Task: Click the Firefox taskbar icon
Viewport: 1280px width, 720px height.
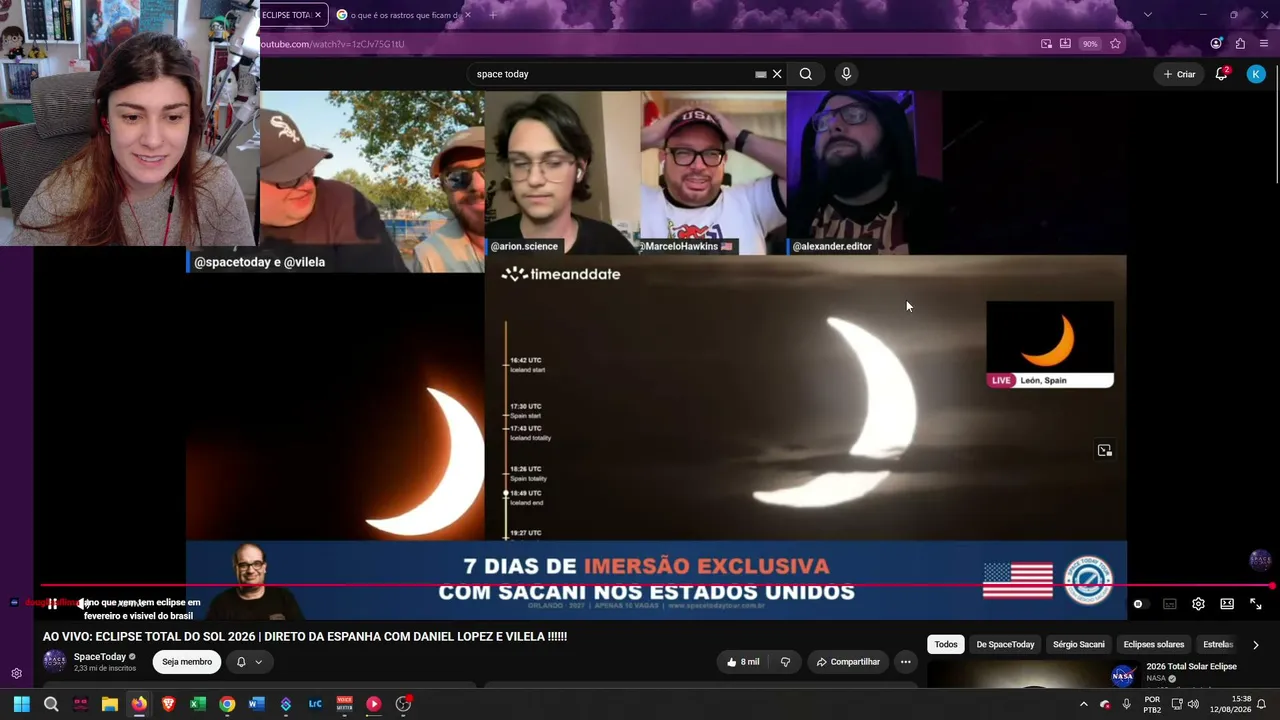Action: point(139,704)
